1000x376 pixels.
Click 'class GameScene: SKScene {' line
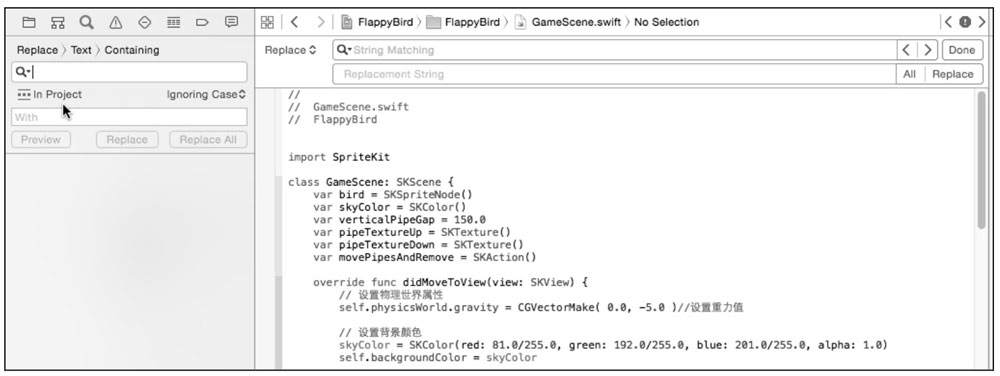pos(371,182)
